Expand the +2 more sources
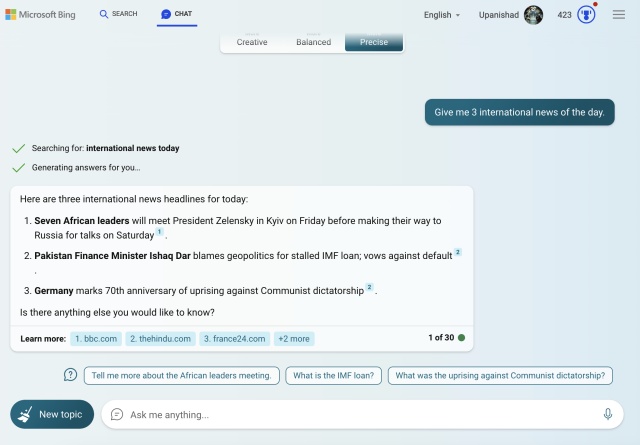The image size is (640, 445). click(294, 339)
